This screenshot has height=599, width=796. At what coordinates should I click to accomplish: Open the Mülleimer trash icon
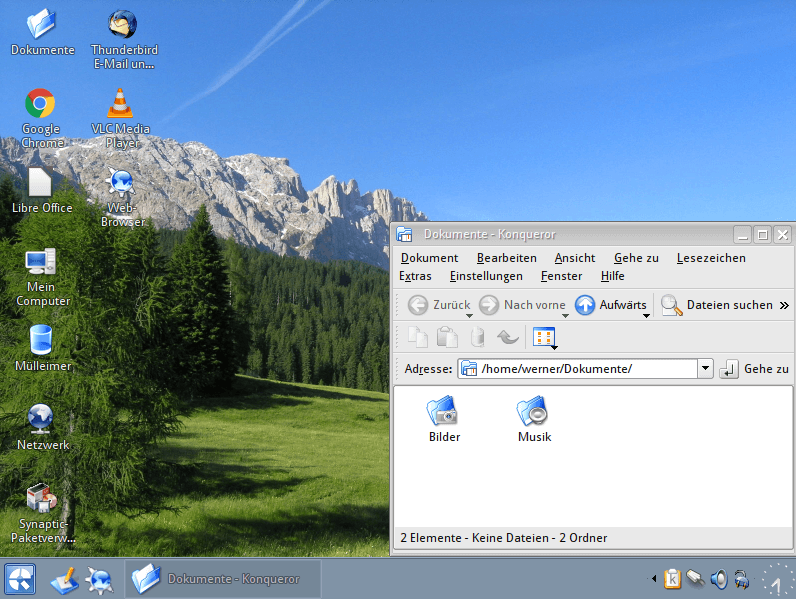[x=41, y=340]
